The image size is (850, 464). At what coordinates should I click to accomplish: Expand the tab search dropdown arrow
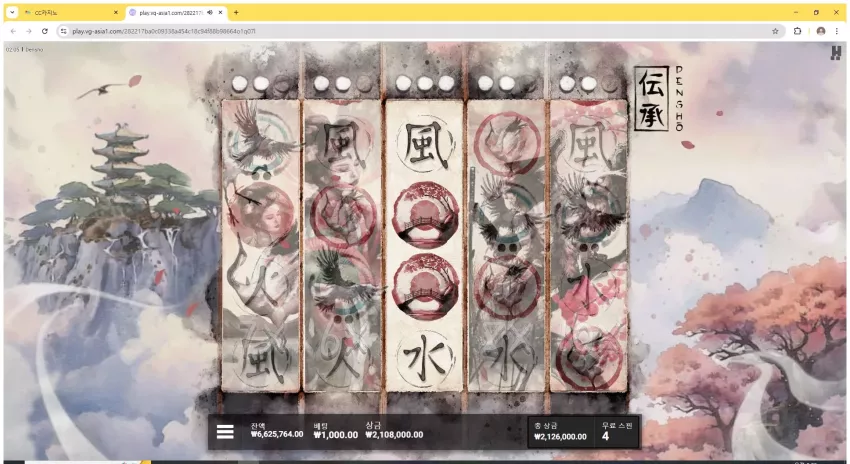[x=12, y=12]
